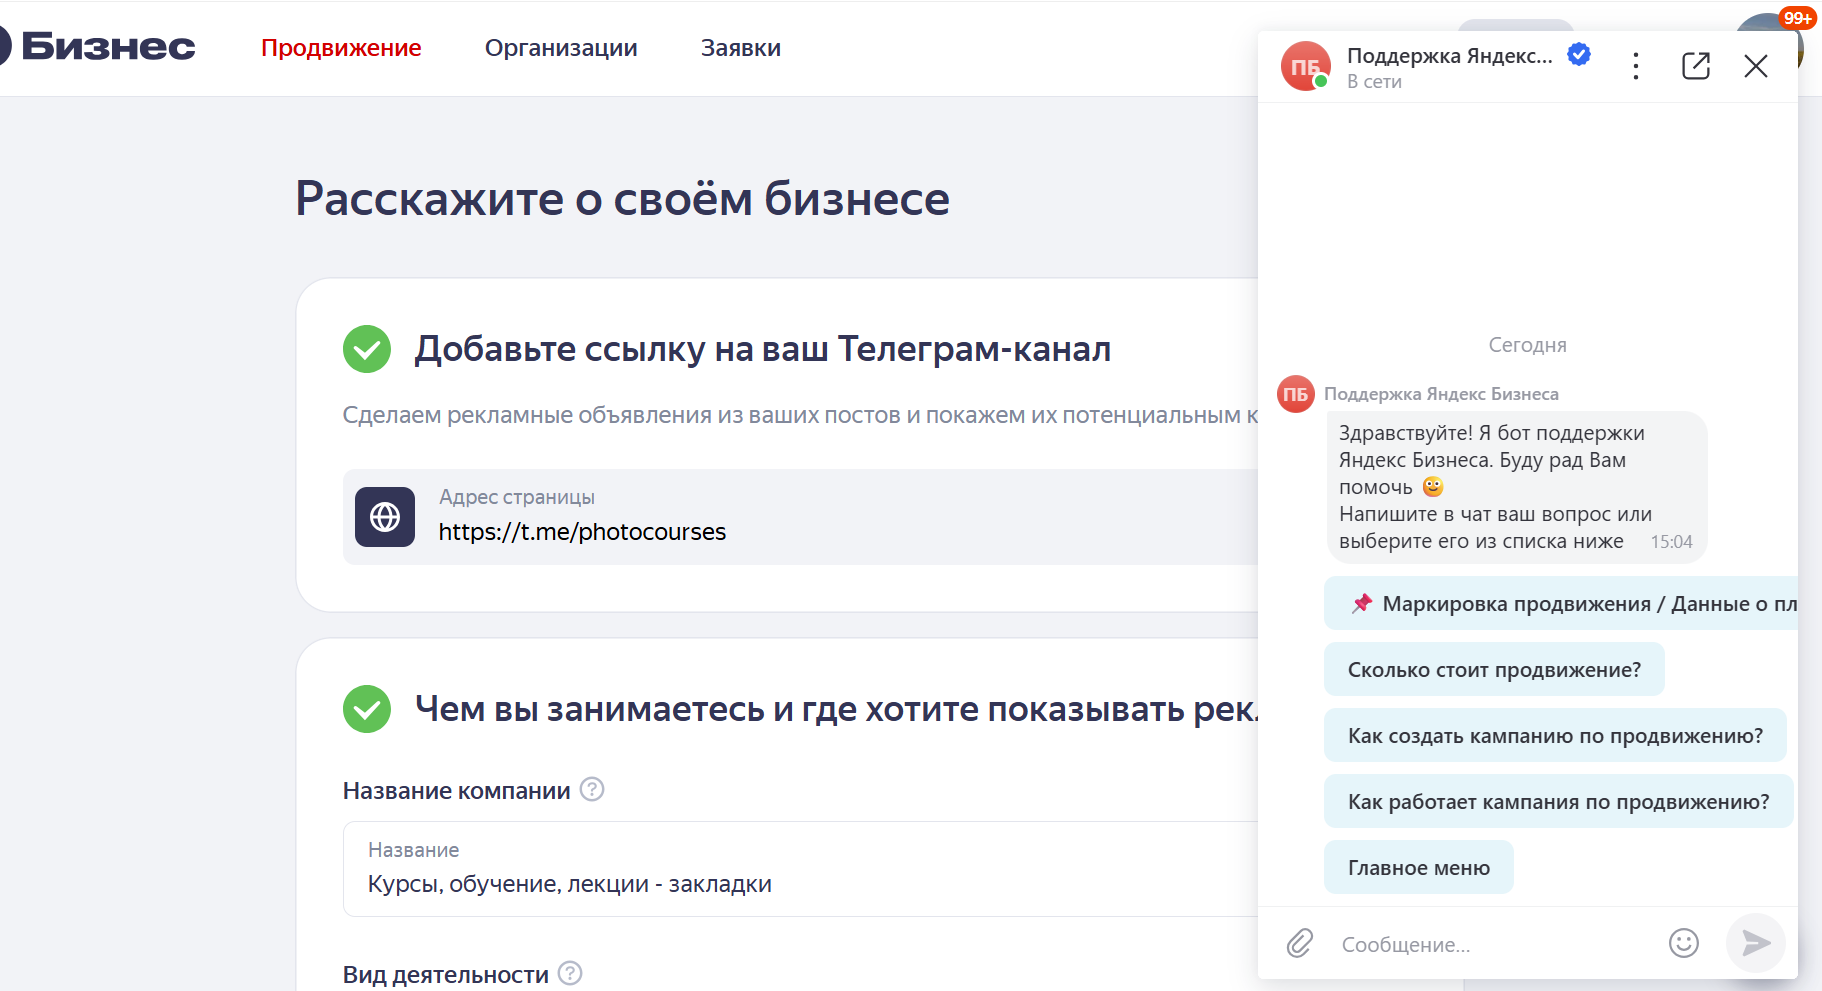
Task: Click the В сети status text
Action: pyautogui.click(x=1374, y=82)
